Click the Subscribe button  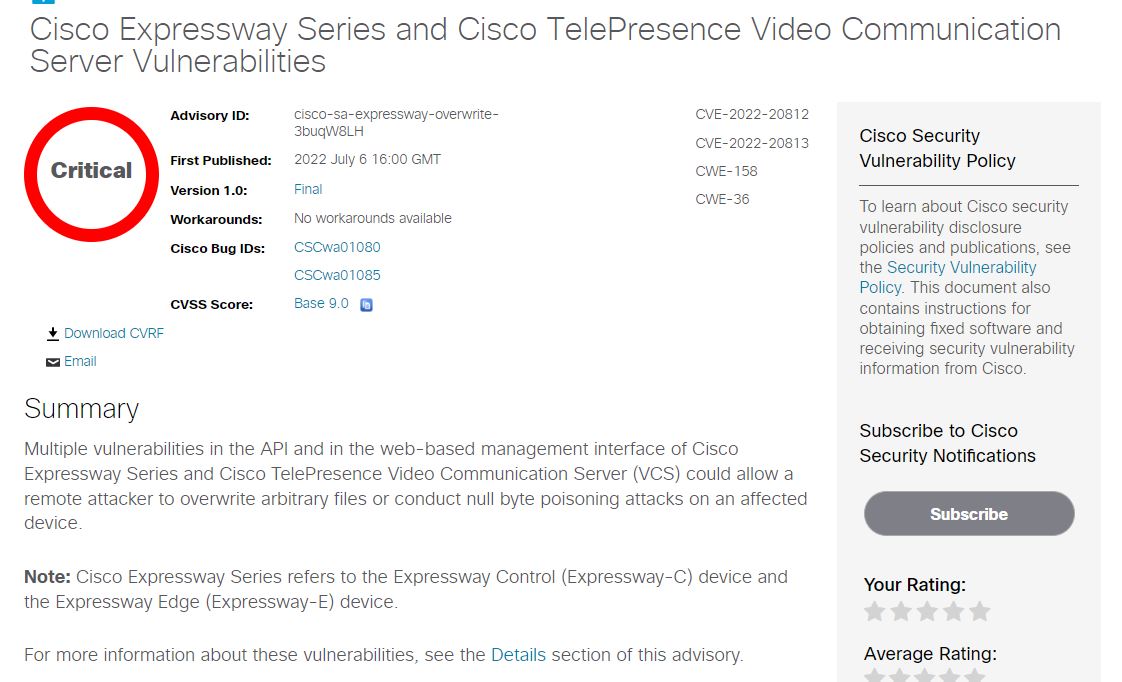click(x=969, y=514)
